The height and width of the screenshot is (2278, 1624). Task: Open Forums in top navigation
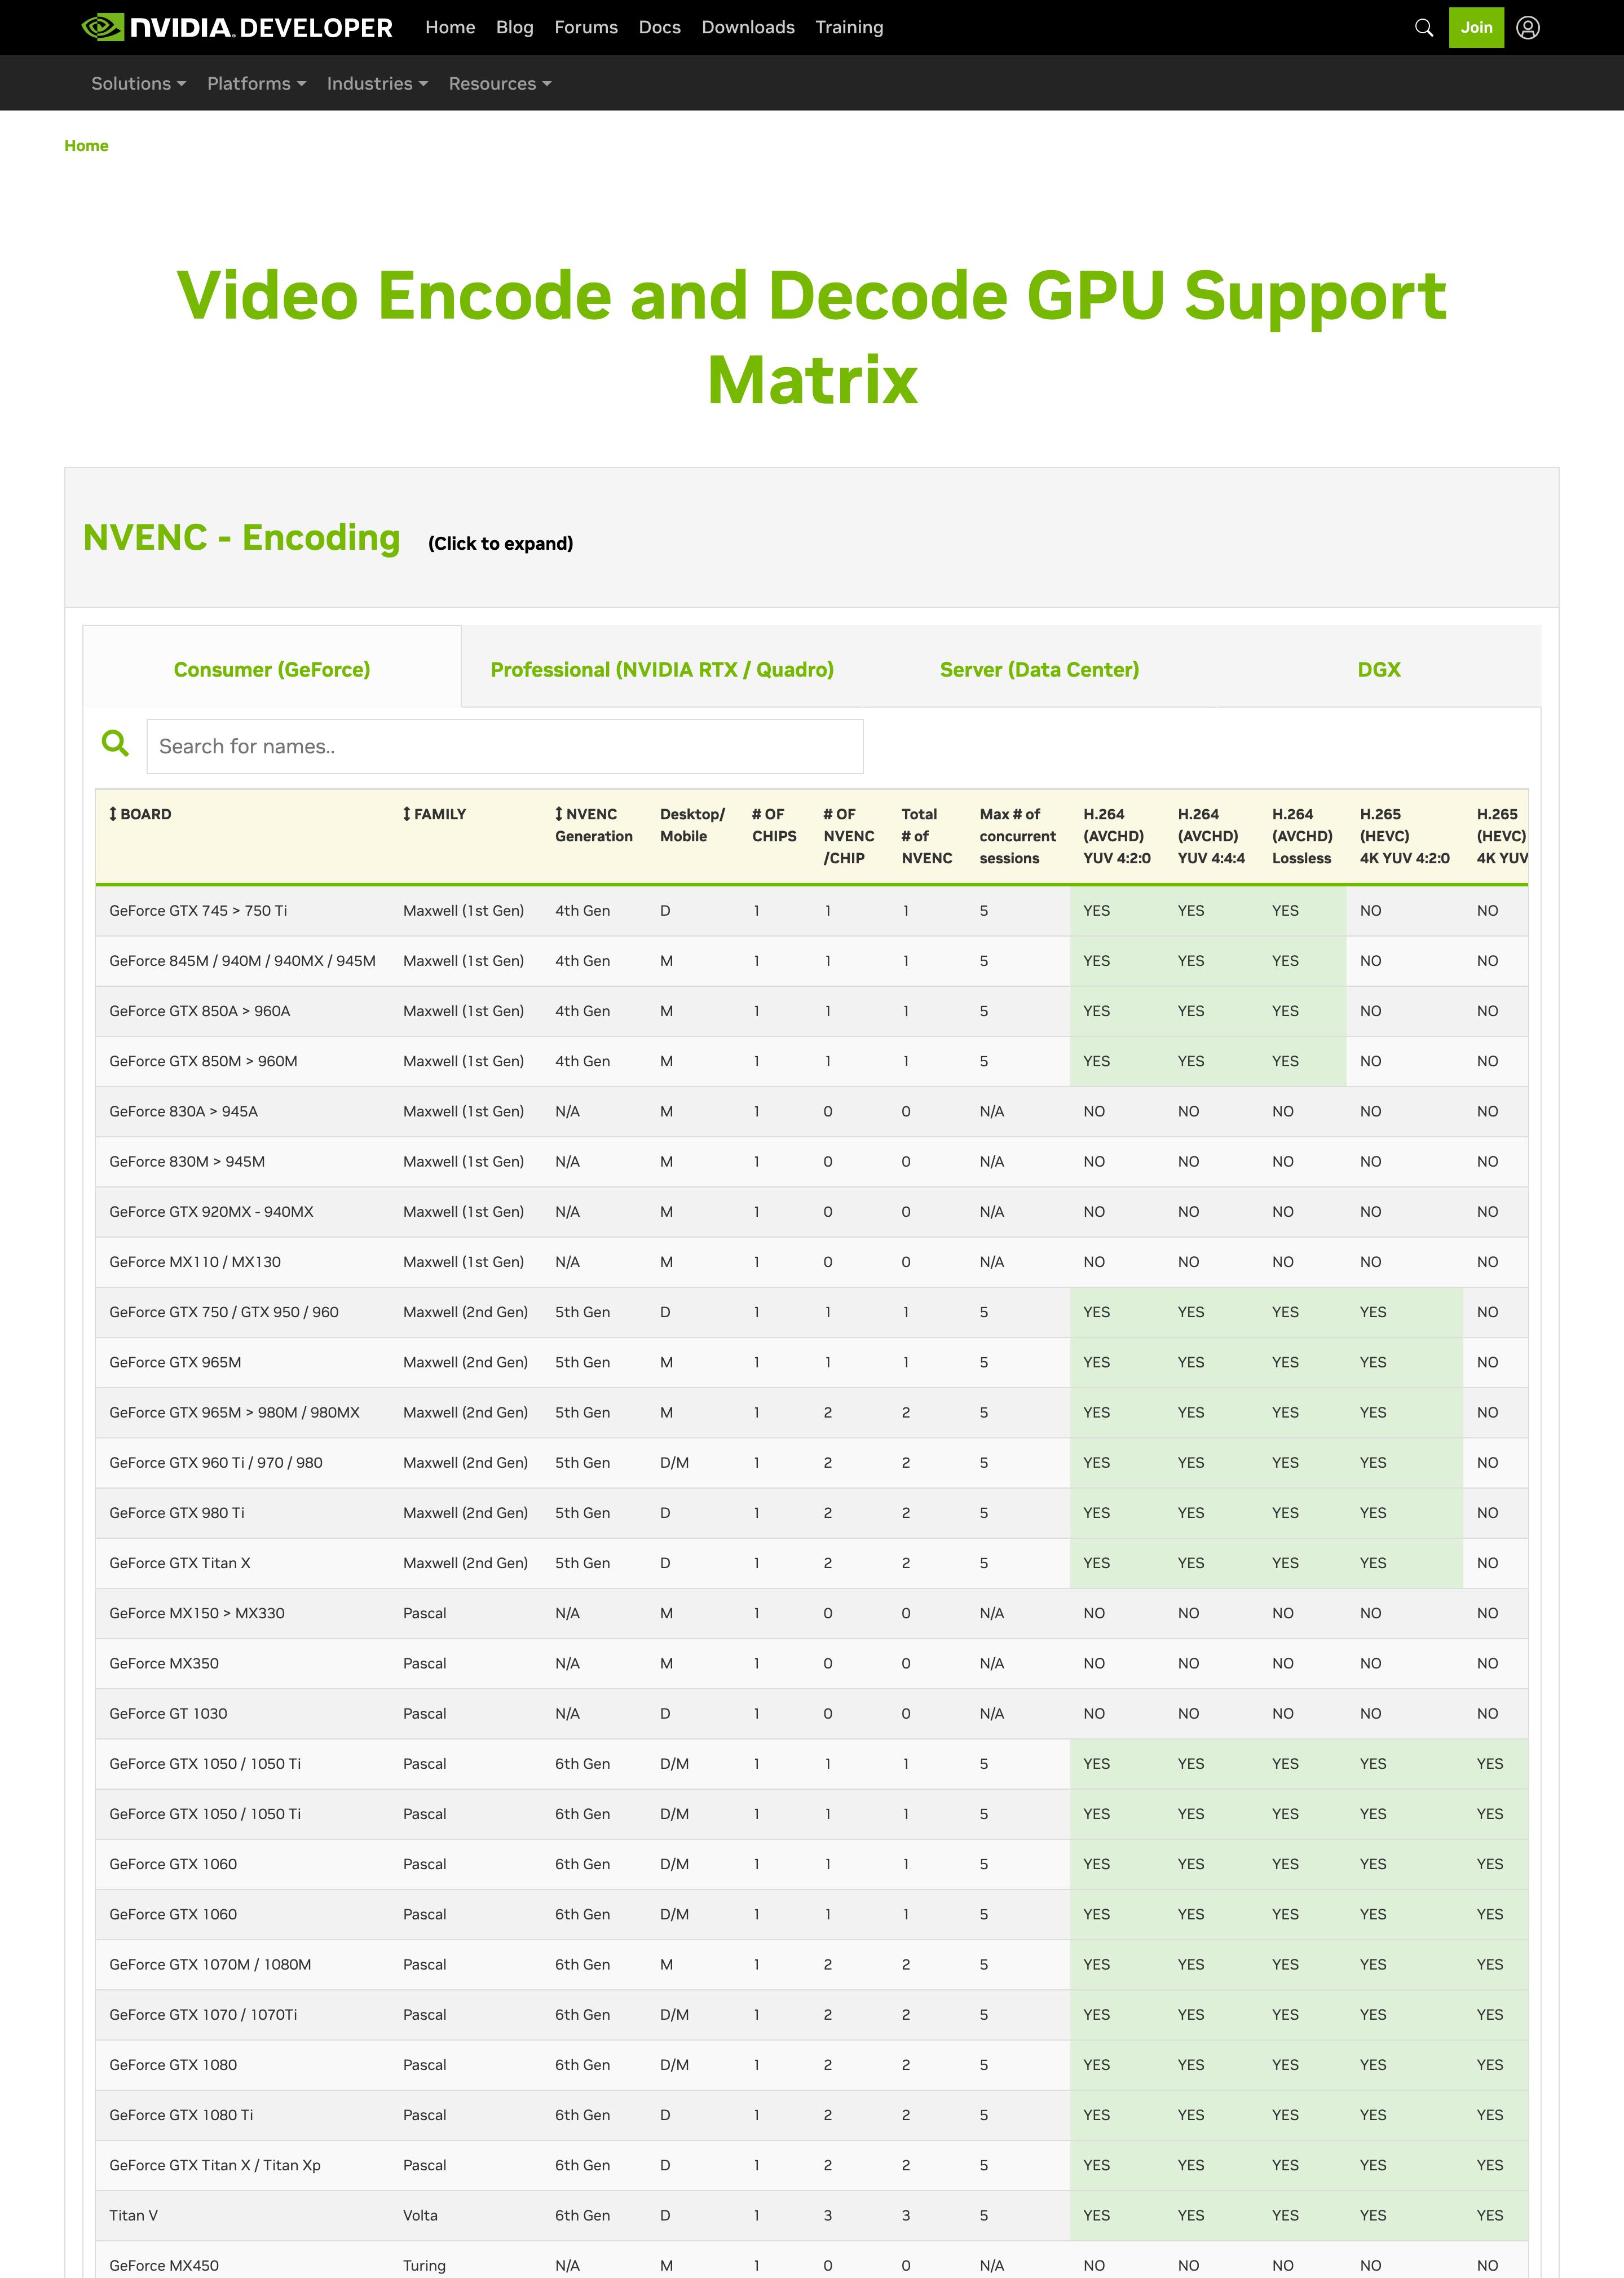585,28
